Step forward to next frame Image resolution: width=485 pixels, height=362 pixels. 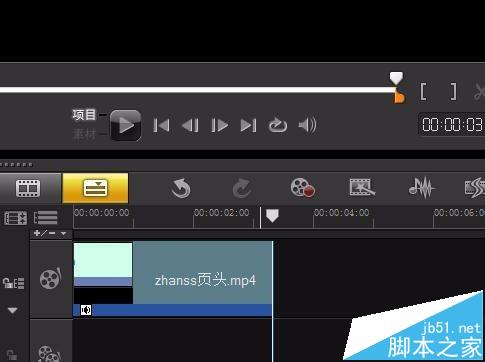(x=219, y=126)
